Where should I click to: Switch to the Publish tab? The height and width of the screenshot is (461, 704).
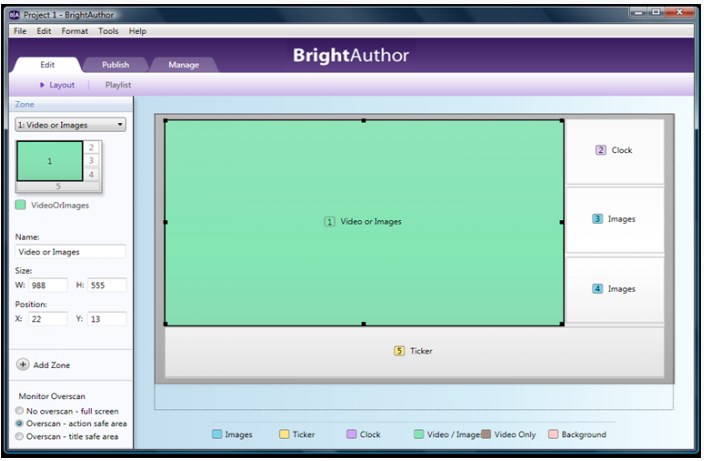pyautogui.click(x=115, y=65)
